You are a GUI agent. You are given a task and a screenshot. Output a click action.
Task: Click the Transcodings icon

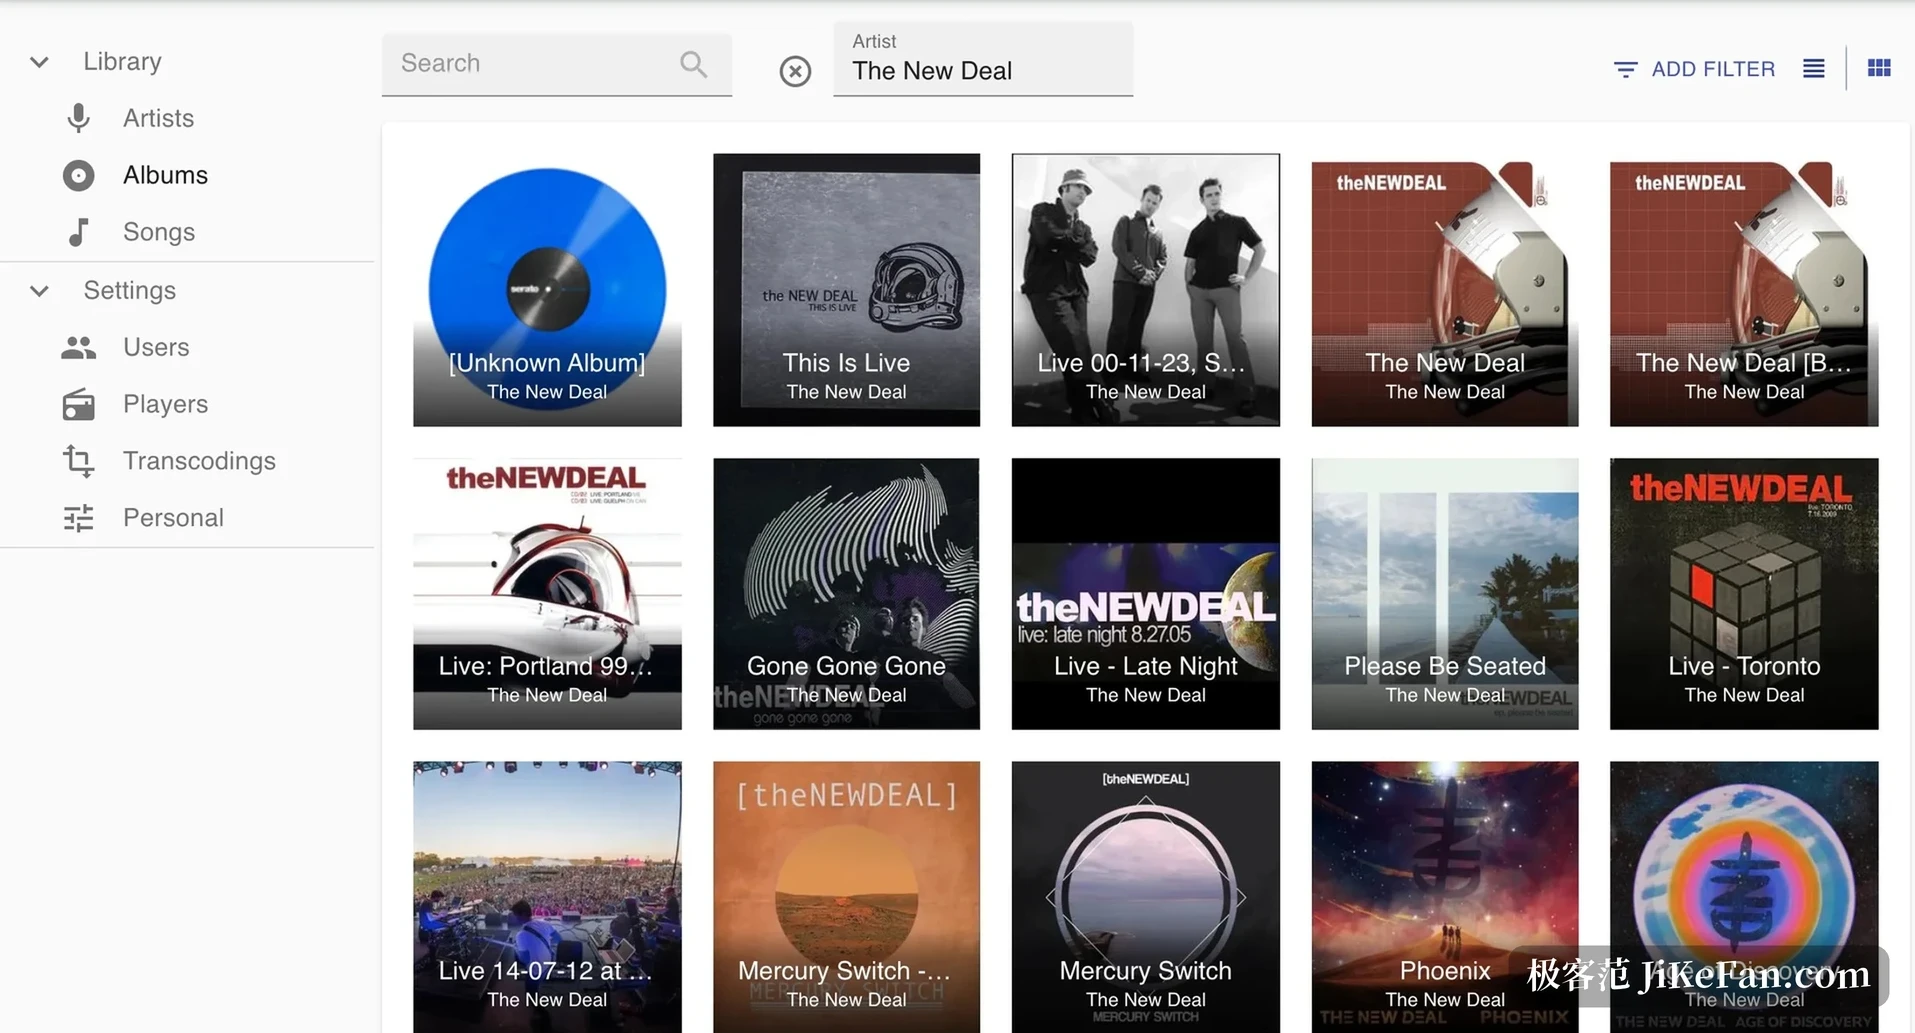(78, 461)
